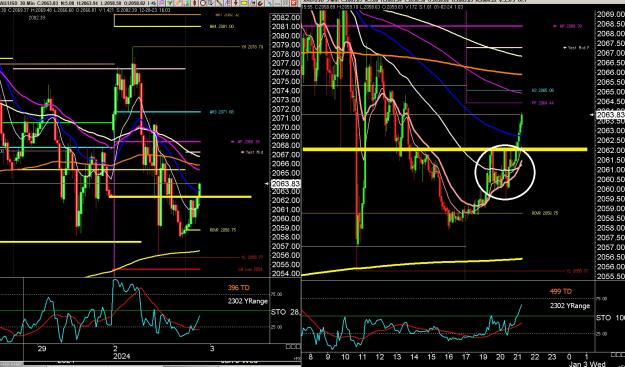The height and width of the screenshot is (367, 625).
Task: Click the current price tag 2063.83 on left chart
Action: coord(285,183)
